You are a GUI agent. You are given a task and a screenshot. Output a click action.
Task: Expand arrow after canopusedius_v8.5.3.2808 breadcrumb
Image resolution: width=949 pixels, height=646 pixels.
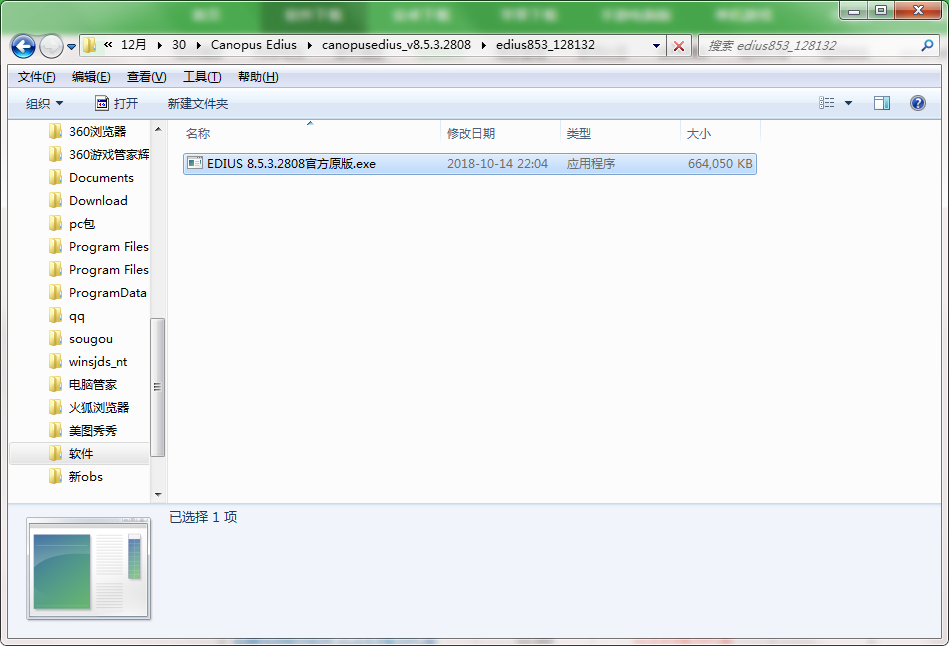tap(484, 45)
